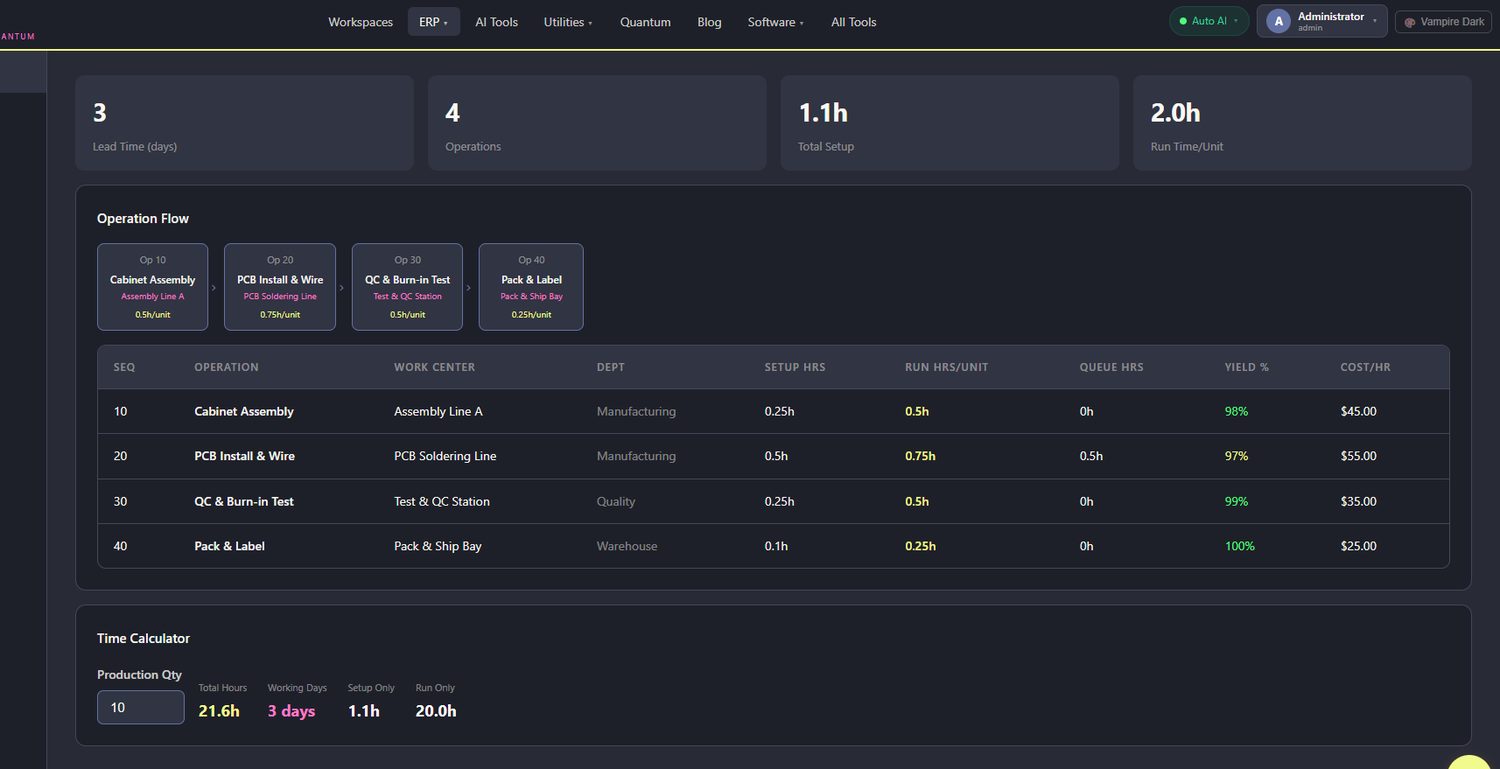Click the 0.75h run hours value in the table
The width and height of the screenshot is (1500, 769).
pyautogui.click(x=920, y=456)
